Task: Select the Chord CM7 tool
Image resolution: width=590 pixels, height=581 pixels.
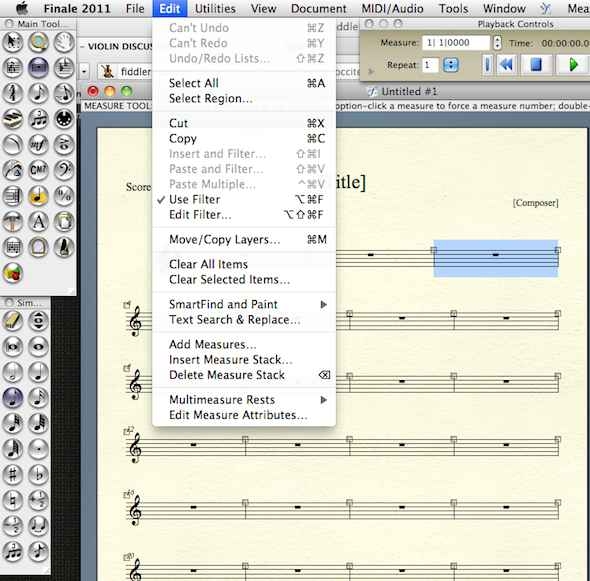Action: [x=38, y=170]
